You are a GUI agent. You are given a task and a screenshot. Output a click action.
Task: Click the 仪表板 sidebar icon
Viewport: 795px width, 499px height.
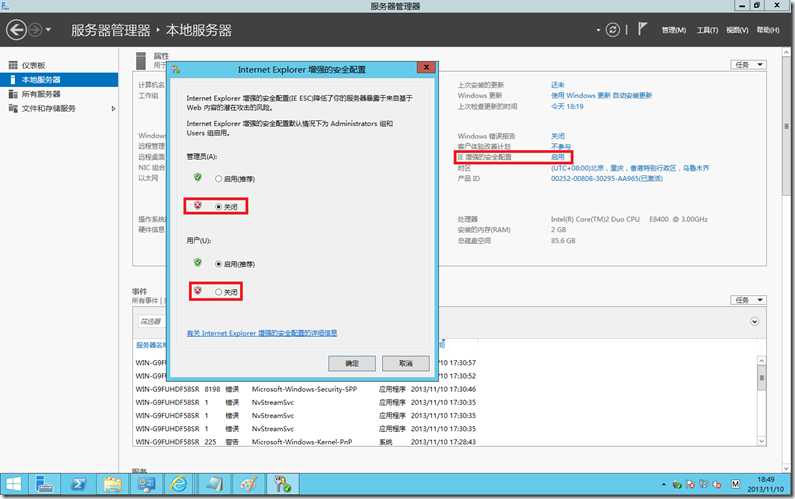point(13,65)
